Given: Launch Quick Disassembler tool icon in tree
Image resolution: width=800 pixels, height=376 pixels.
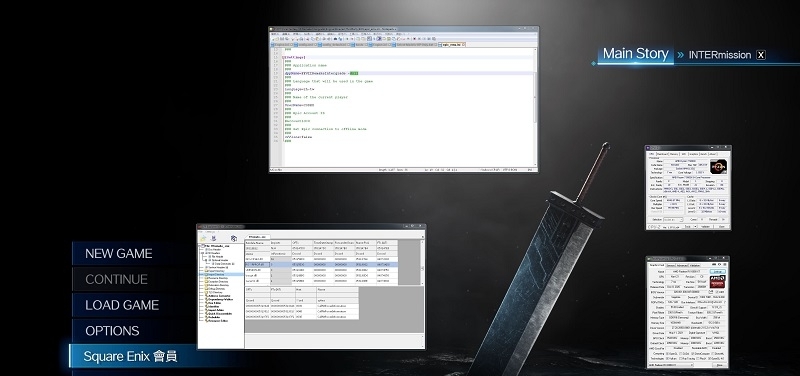Looking at the screenshot, I should pos(207,314).
